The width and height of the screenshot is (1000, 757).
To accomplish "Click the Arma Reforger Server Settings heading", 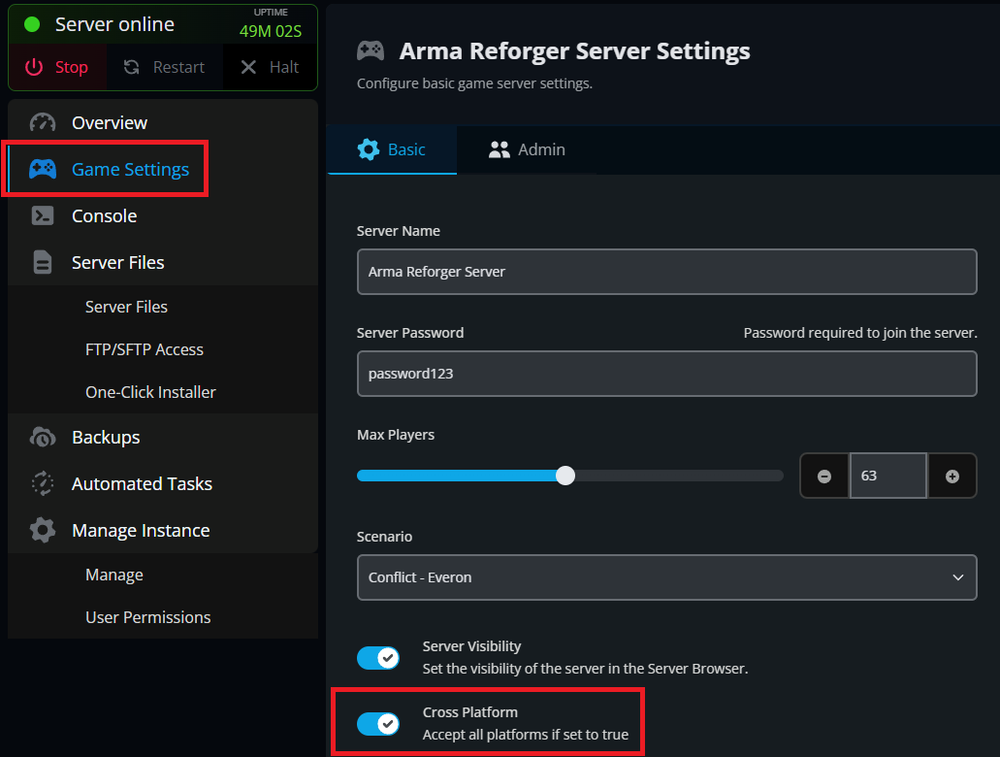I will point(575,51).
